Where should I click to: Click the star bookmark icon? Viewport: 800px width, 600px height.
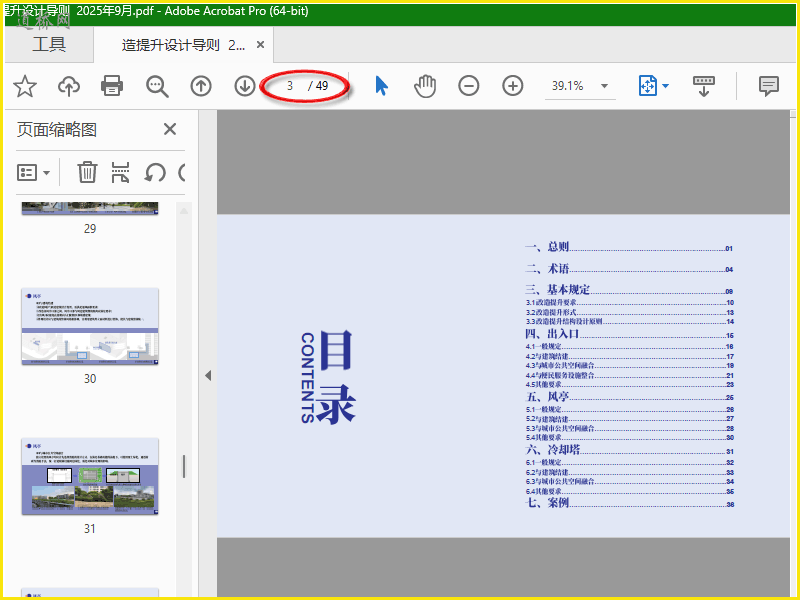point(24,86)
